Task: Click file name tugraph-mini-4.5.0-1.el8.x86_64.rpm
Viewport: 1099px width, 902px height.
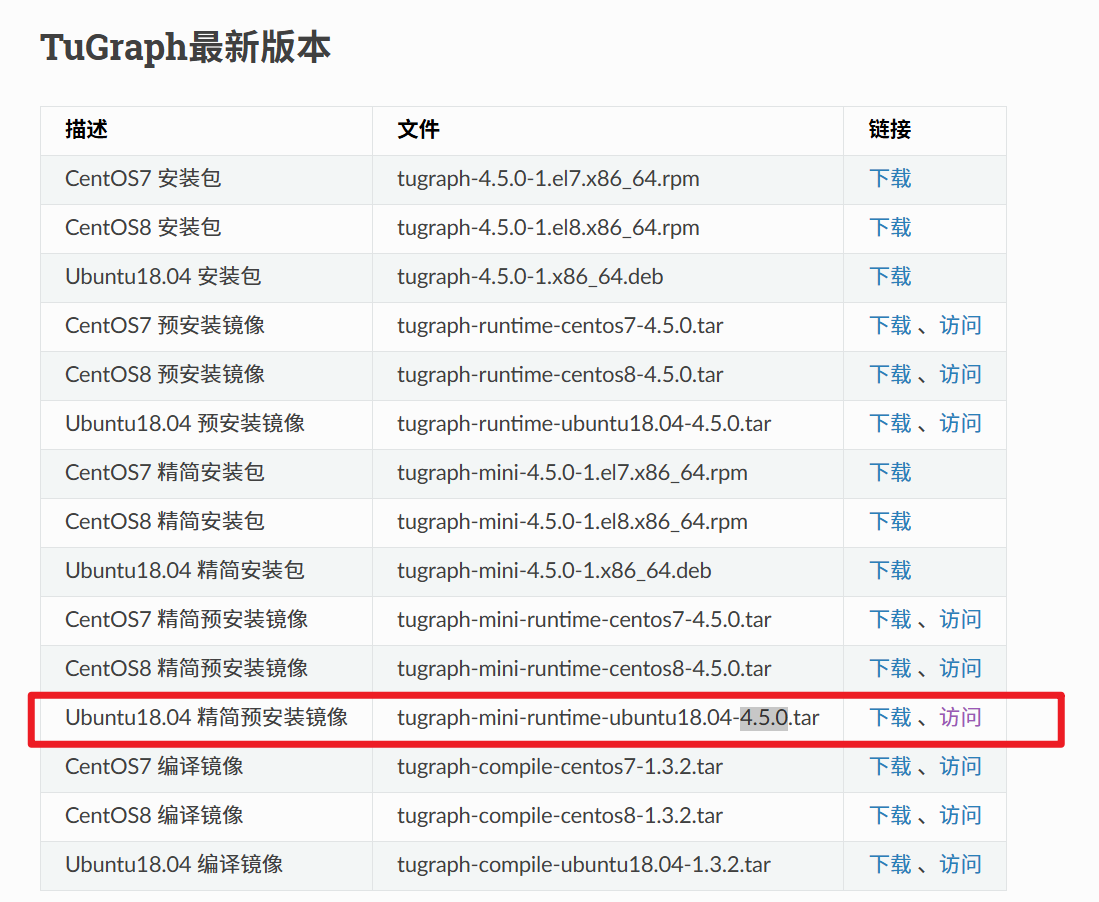Action: (572, 523)
